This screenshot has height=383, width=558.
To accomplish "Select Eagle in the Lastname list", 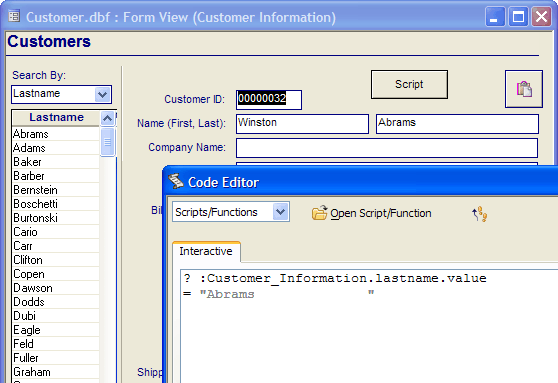I will pyautogui.click(x=56, y=330).
